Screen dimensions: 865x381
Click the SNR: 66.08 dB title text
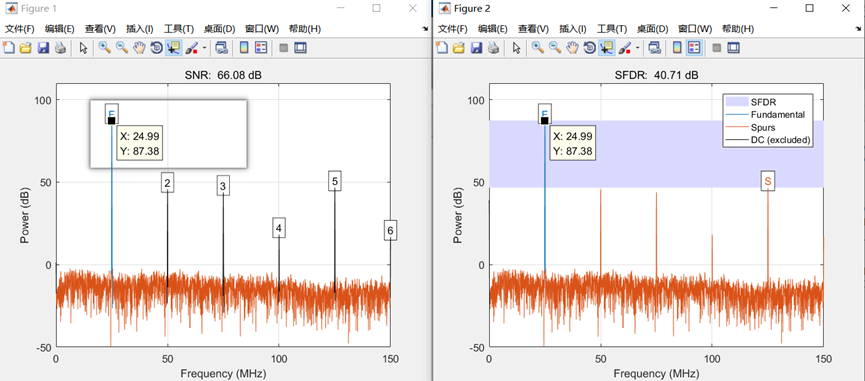tap(223, 75)
